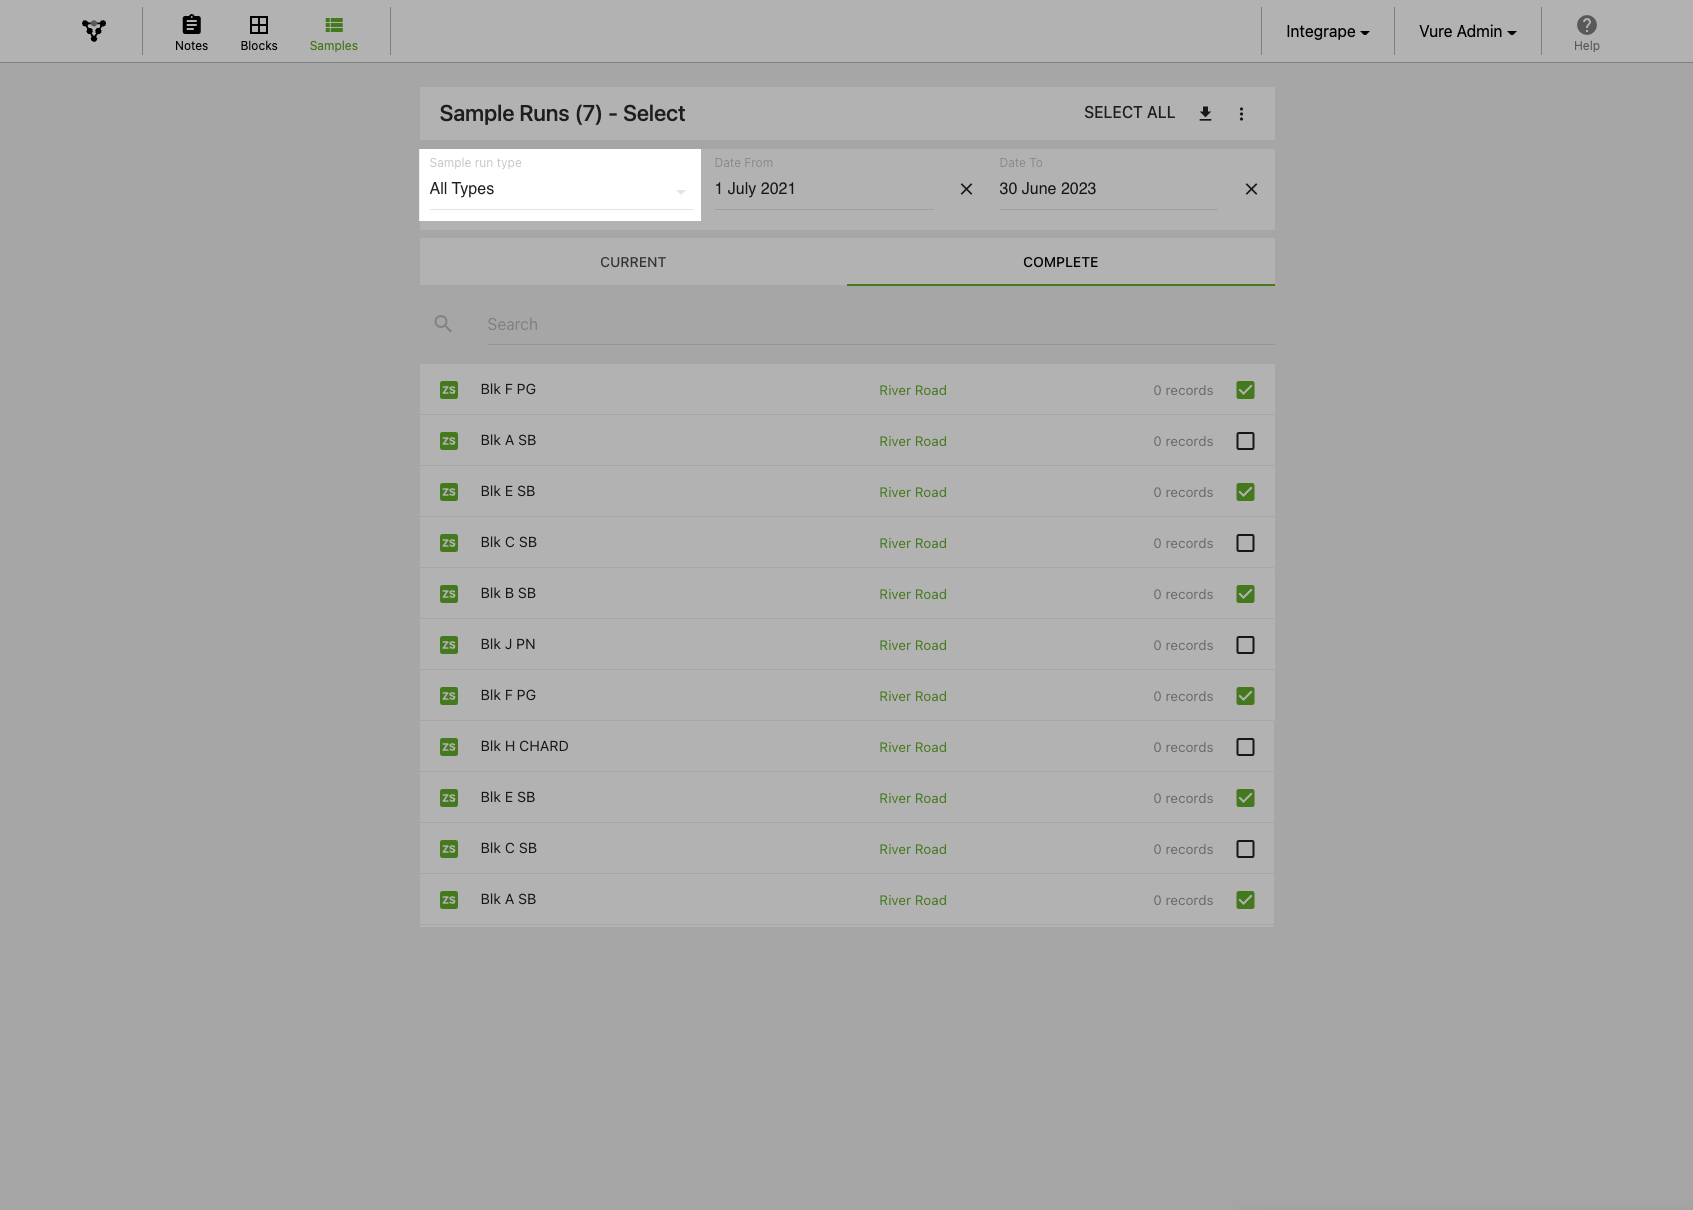Open River Road link in Blk B SB row
Viewport: 1693px width, 1210px height.
coord(912,594)
